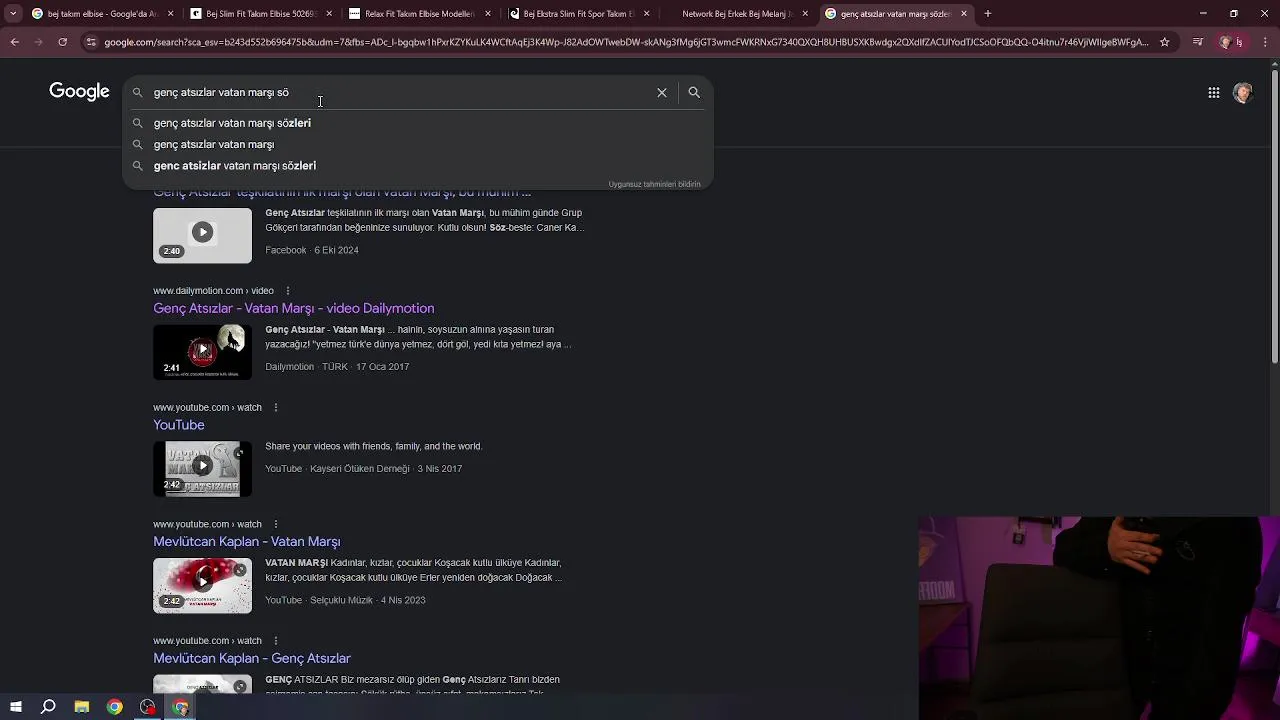This screenshot has width=1280, height=720.
Task: Select suggestion 'genç atsızlar vatan marşı sözleri'
Action: (417, 123)
